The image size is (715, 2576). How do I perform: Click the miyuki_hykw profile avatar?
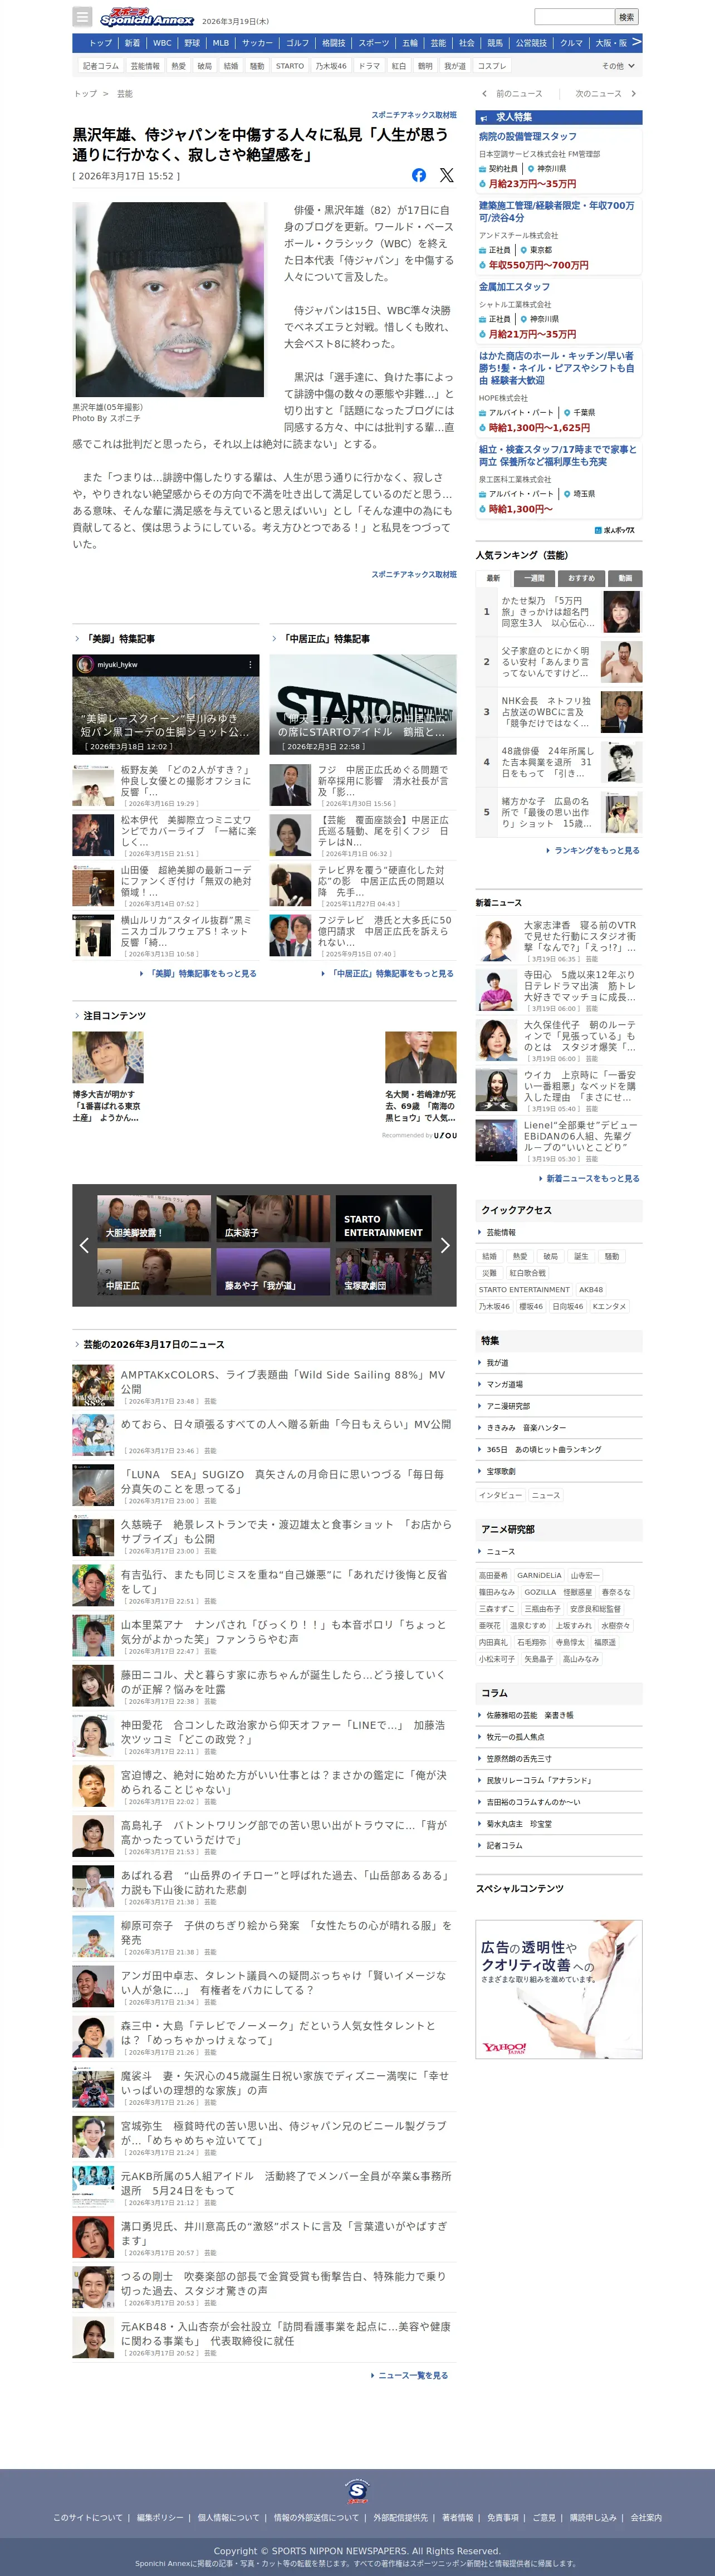pyautogui.click(x=85, y=664)
